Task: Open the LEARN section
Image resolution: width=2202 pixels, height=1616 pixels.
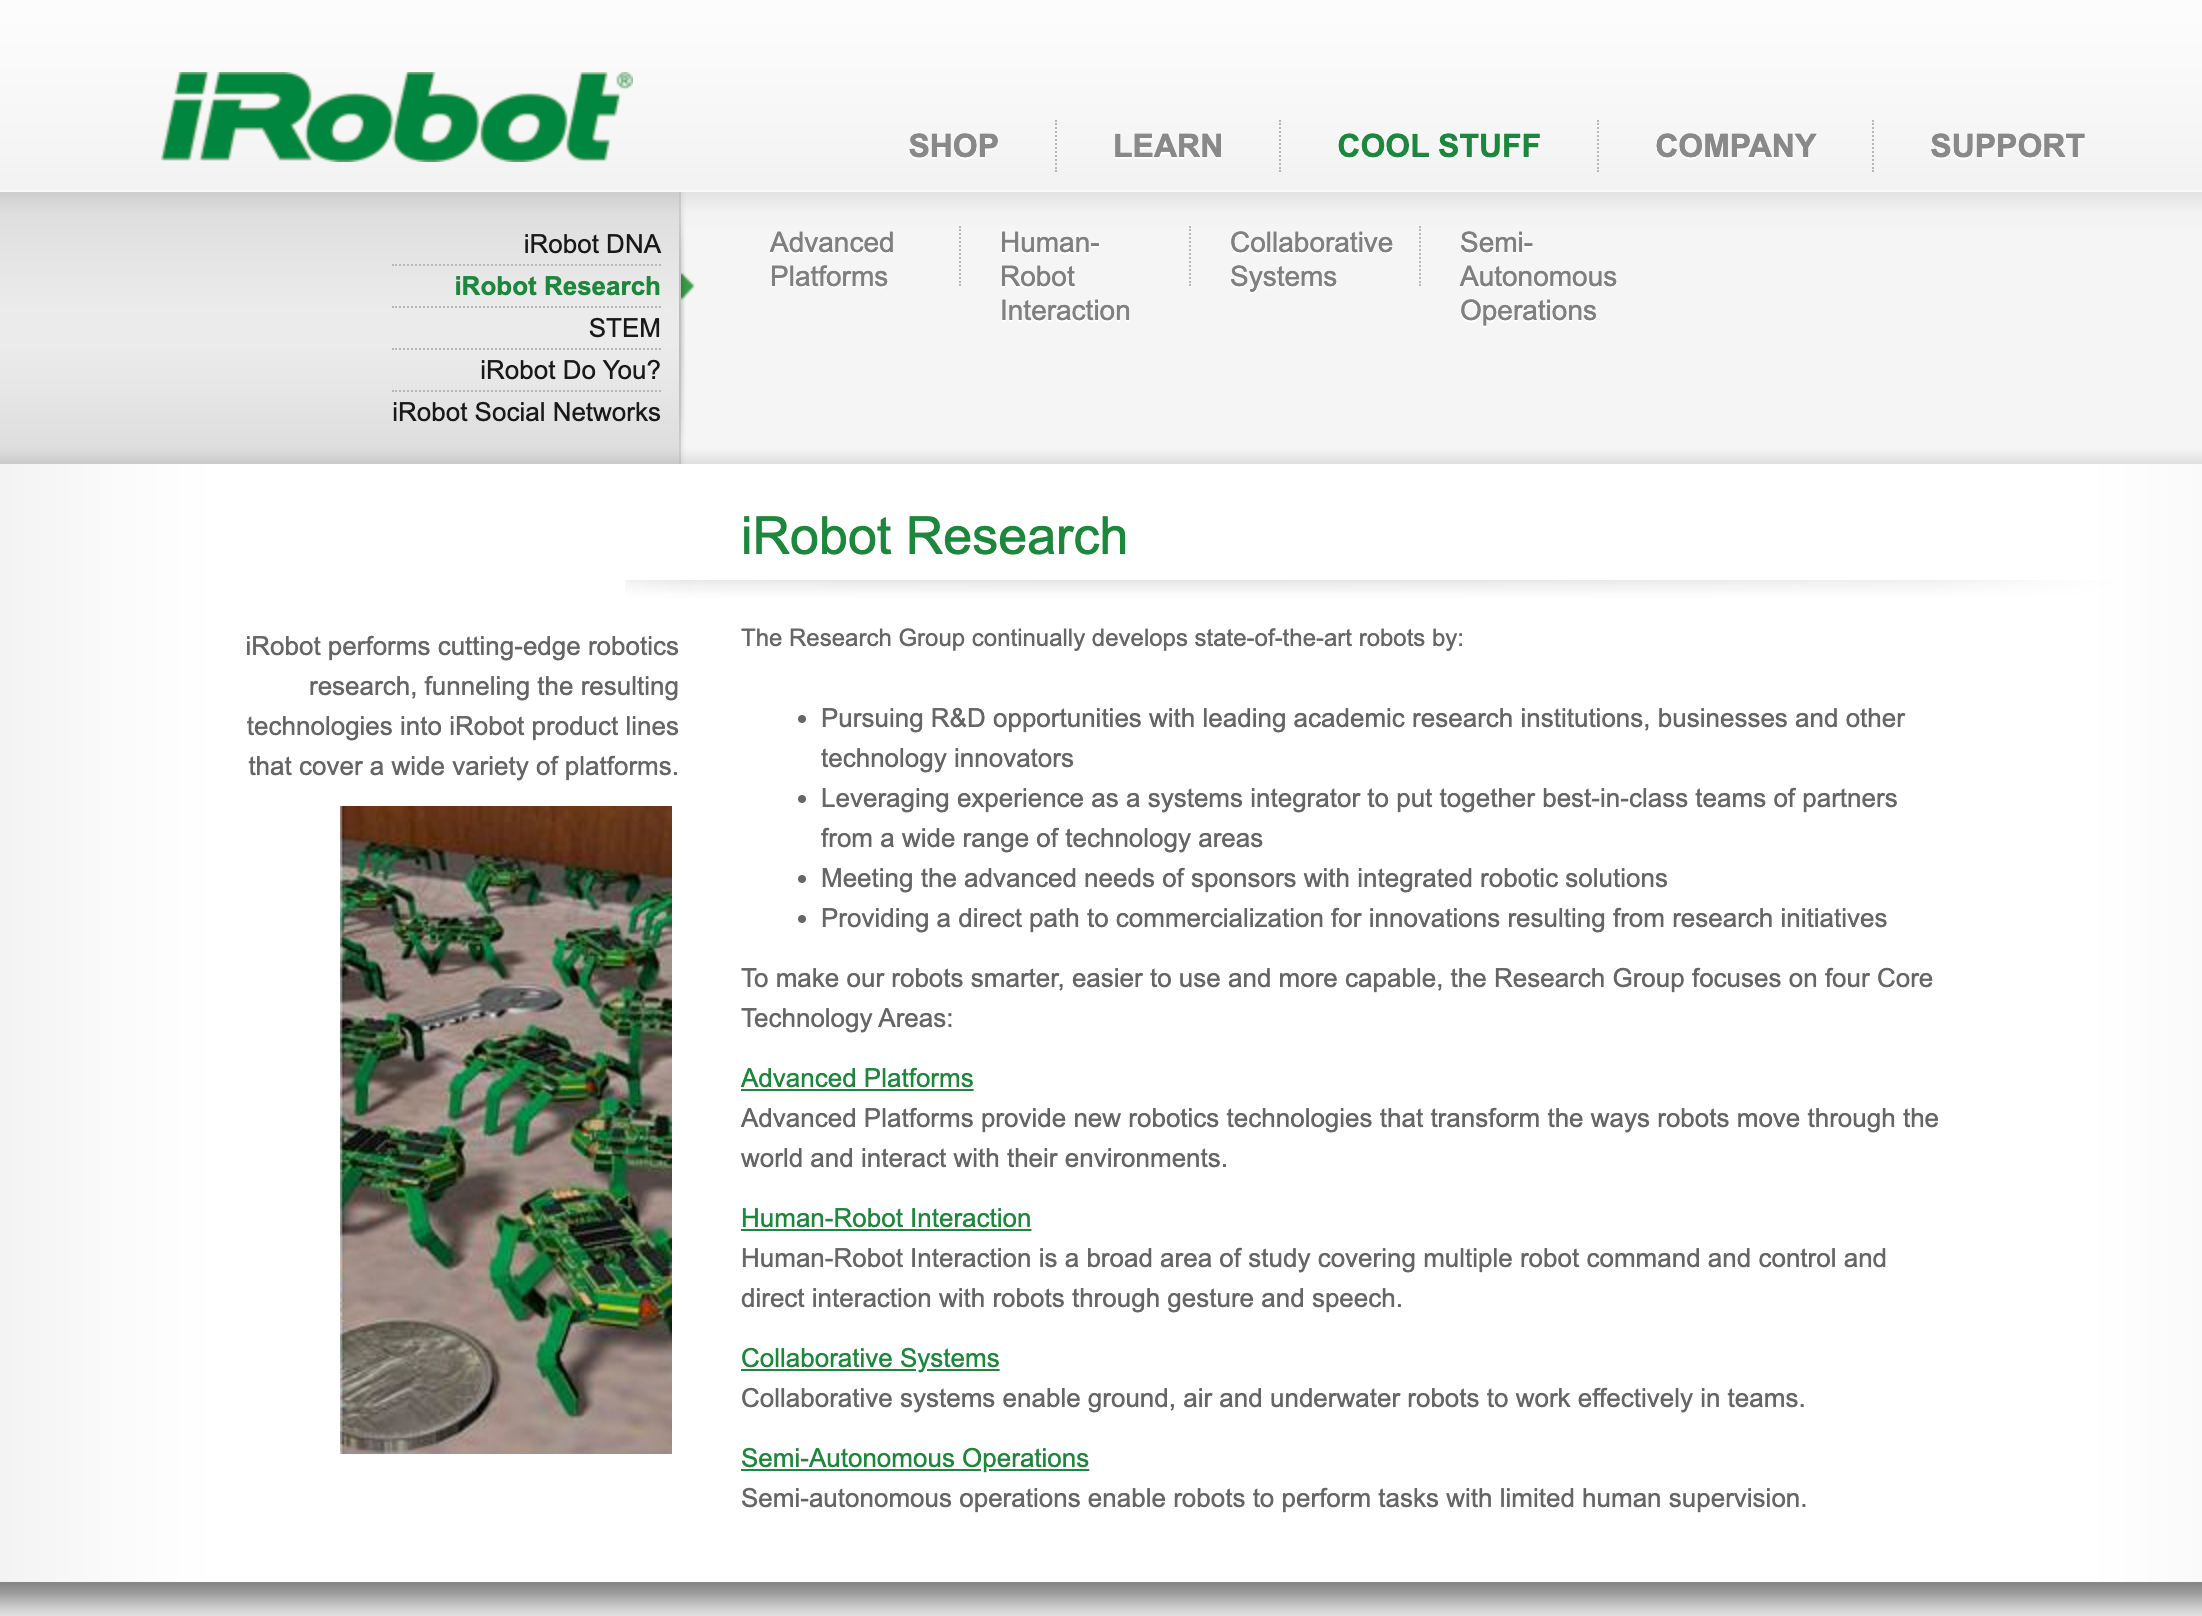Action: (1166, 145)
